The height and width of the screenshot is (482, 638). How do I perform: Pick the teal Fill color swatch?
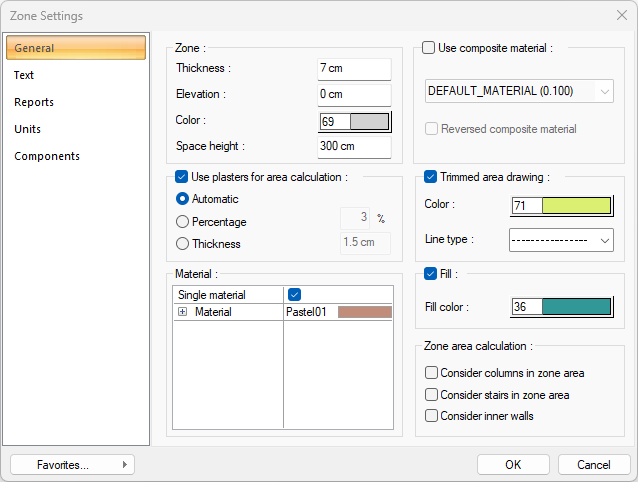(x=576, y=307)
